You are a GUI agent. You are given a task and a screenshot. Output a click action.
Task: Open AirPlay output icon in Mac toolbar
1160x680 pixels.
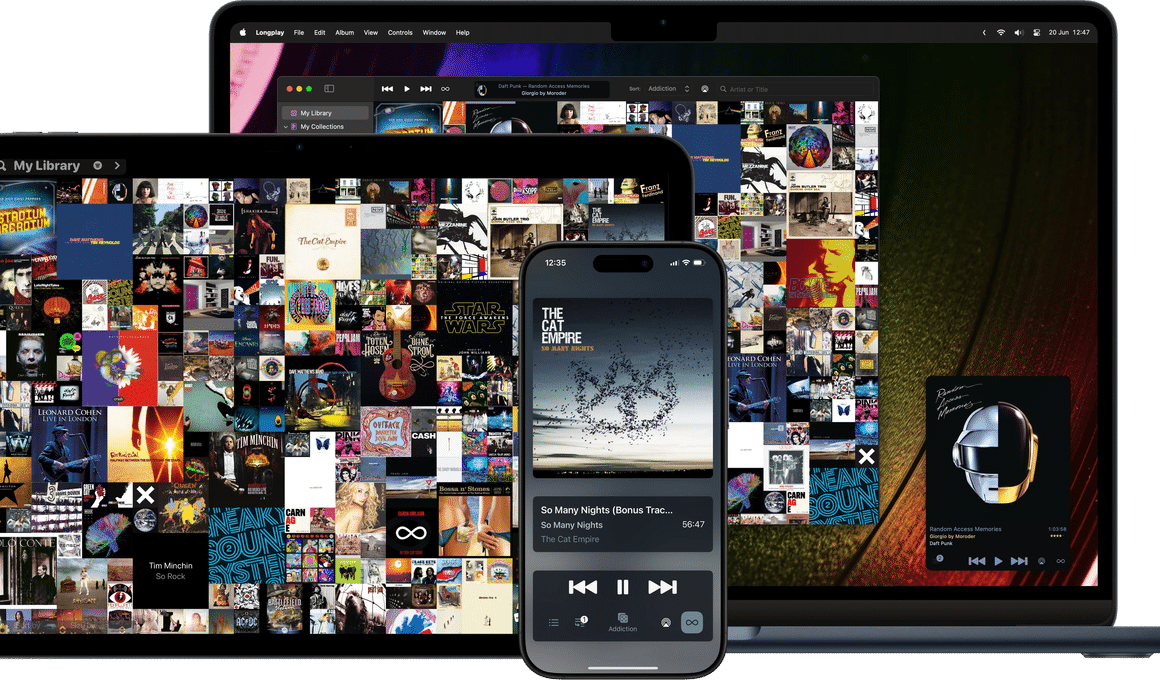pyautogui.click(x=705, y=89)
